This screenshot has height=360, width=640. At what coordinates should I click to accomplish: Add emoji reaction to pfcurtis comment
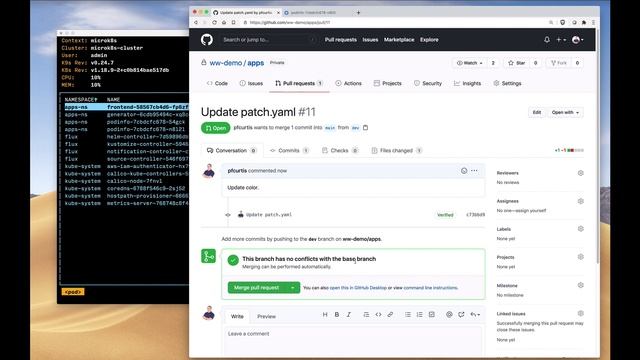click(x=464, y=171)
